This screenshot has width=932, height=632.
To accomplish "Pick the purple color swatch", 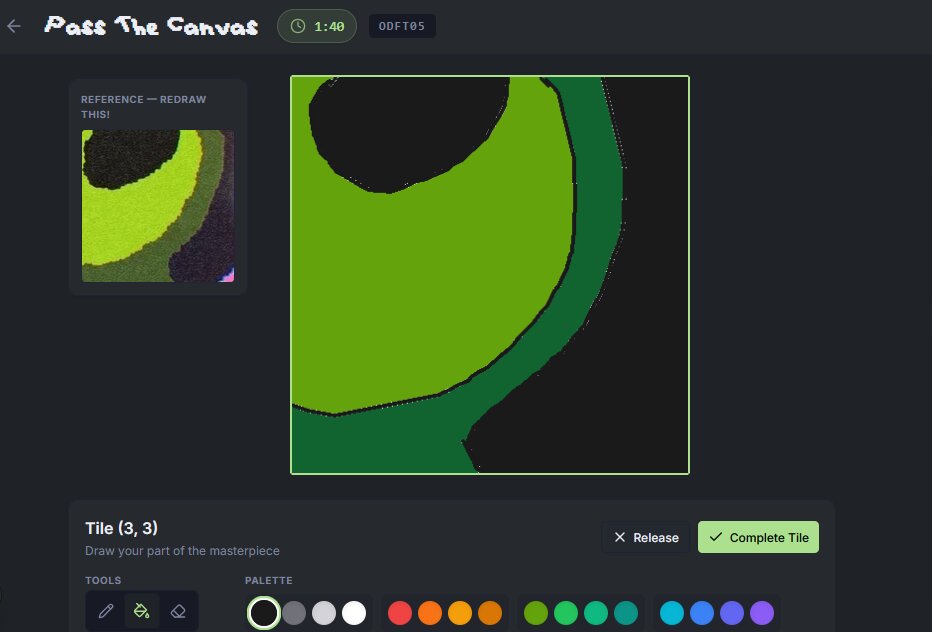I will click(762, 612).
